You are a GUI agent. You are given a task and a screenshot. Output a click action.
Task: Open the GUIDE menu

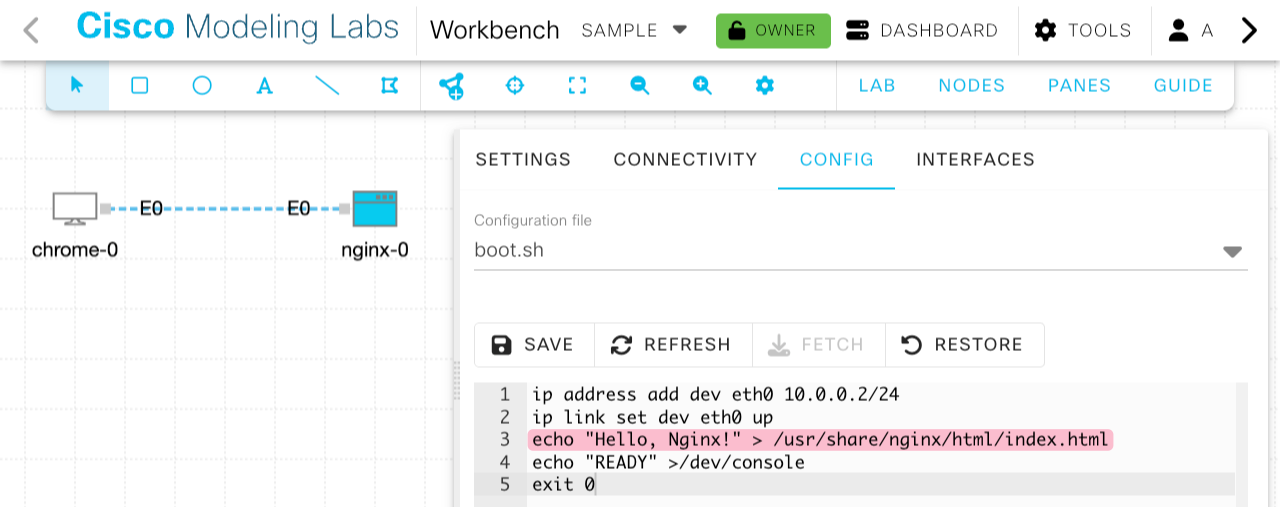coord(1184,86)
